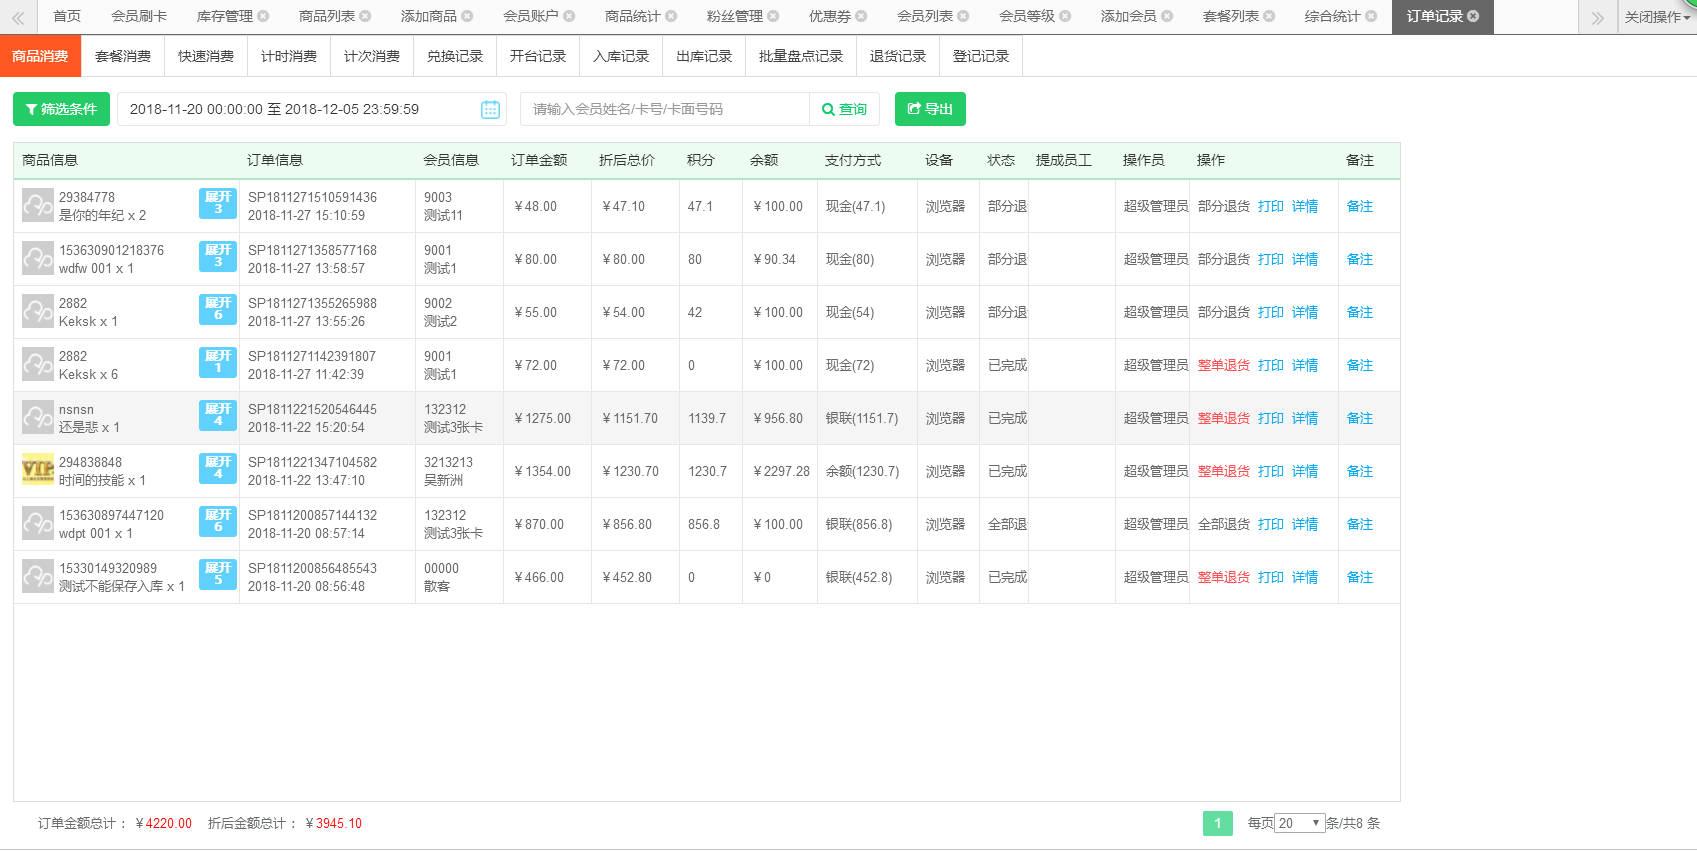This screenshot has width=1697, height=851.
Task: Open the 退货记录 sub-tab
Action: [x=898, y=56]
